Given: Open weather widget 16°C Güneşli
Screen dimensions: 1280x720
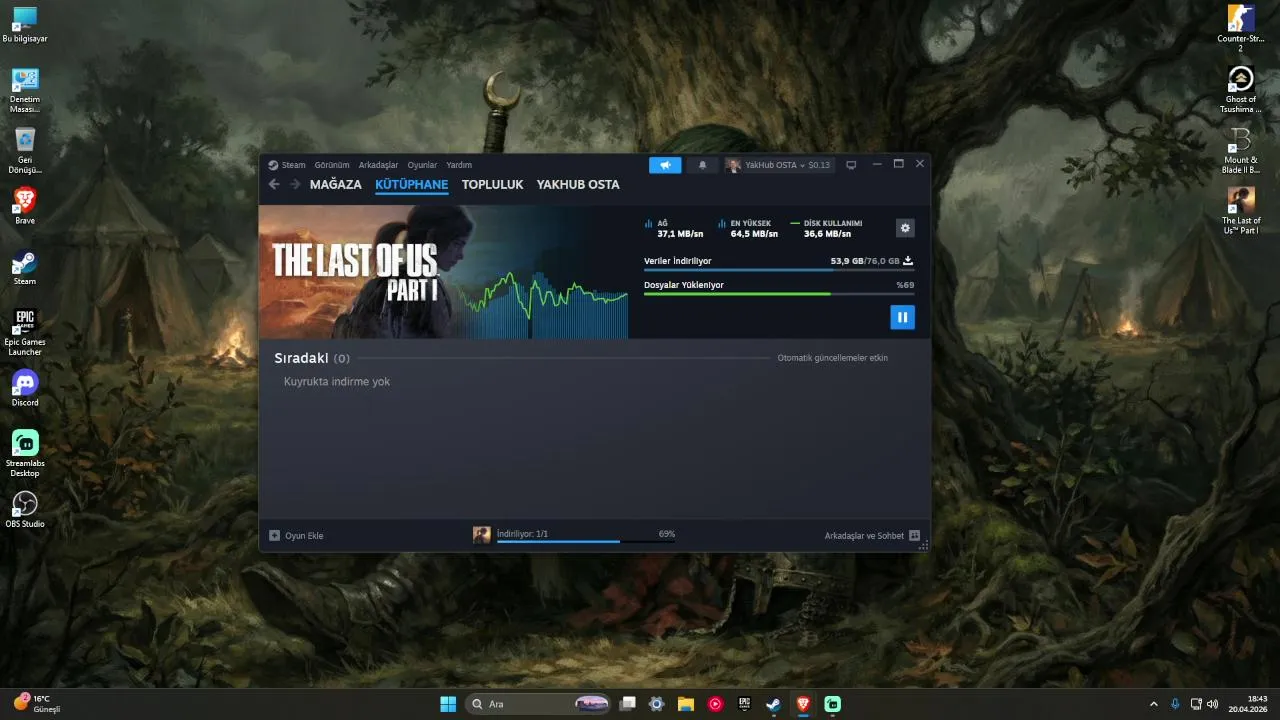Looking at the screenshot, I should tap(38, 704).
